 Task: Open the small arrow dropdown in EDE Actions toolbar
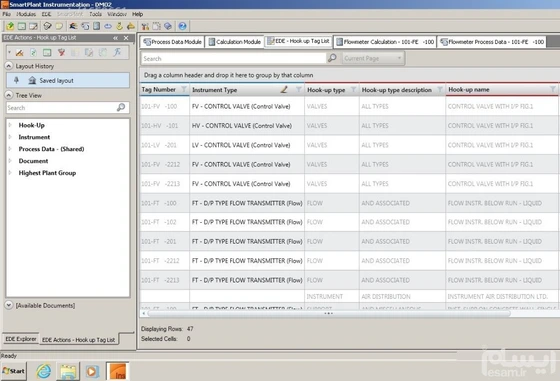coord(9,52)
